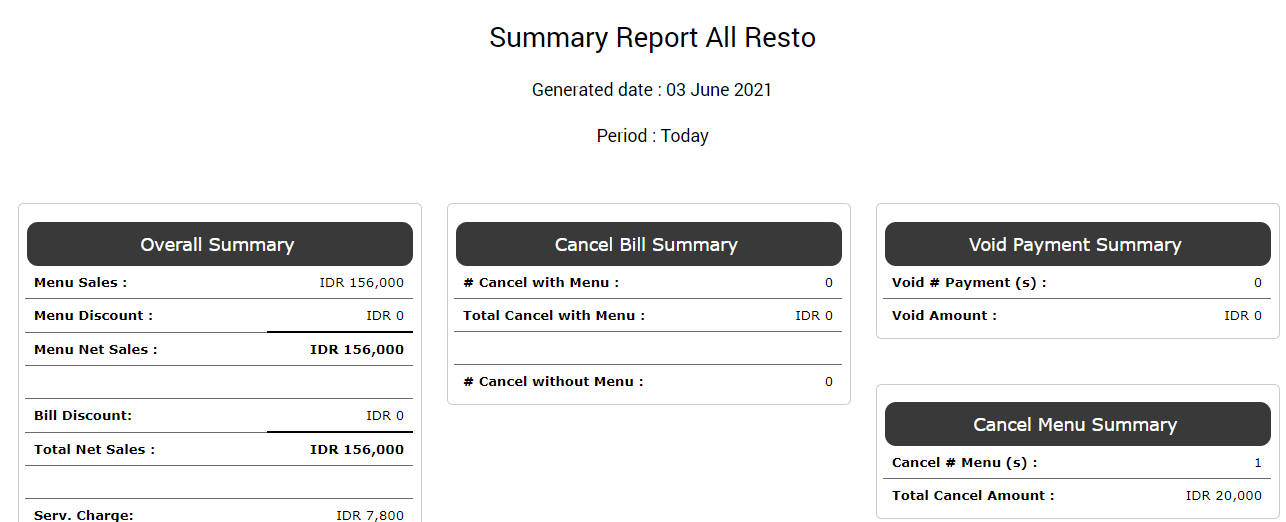Click the Cancel # Menu (s) count value 1
This screenshot has height=522, width=1286.
pos(1258,463)
